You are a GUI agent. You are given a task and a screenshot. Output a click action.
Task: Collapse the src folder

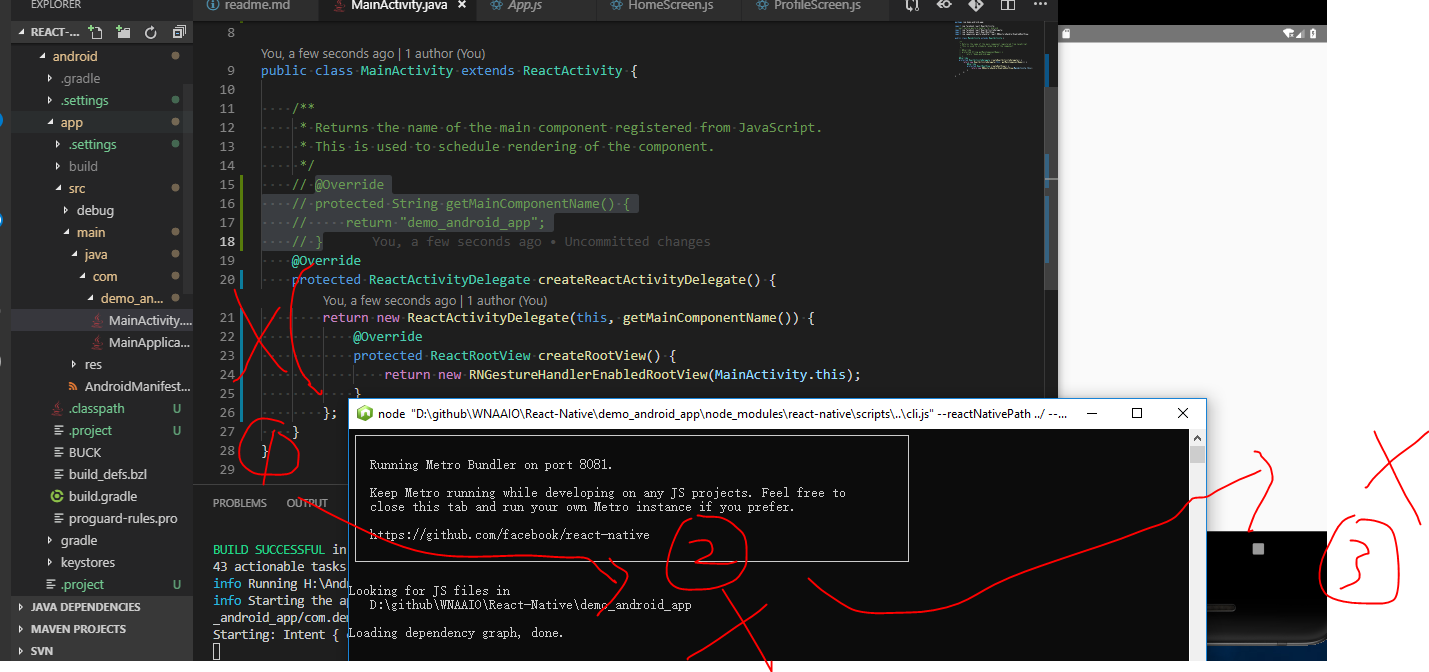click(x=58, y=188)
